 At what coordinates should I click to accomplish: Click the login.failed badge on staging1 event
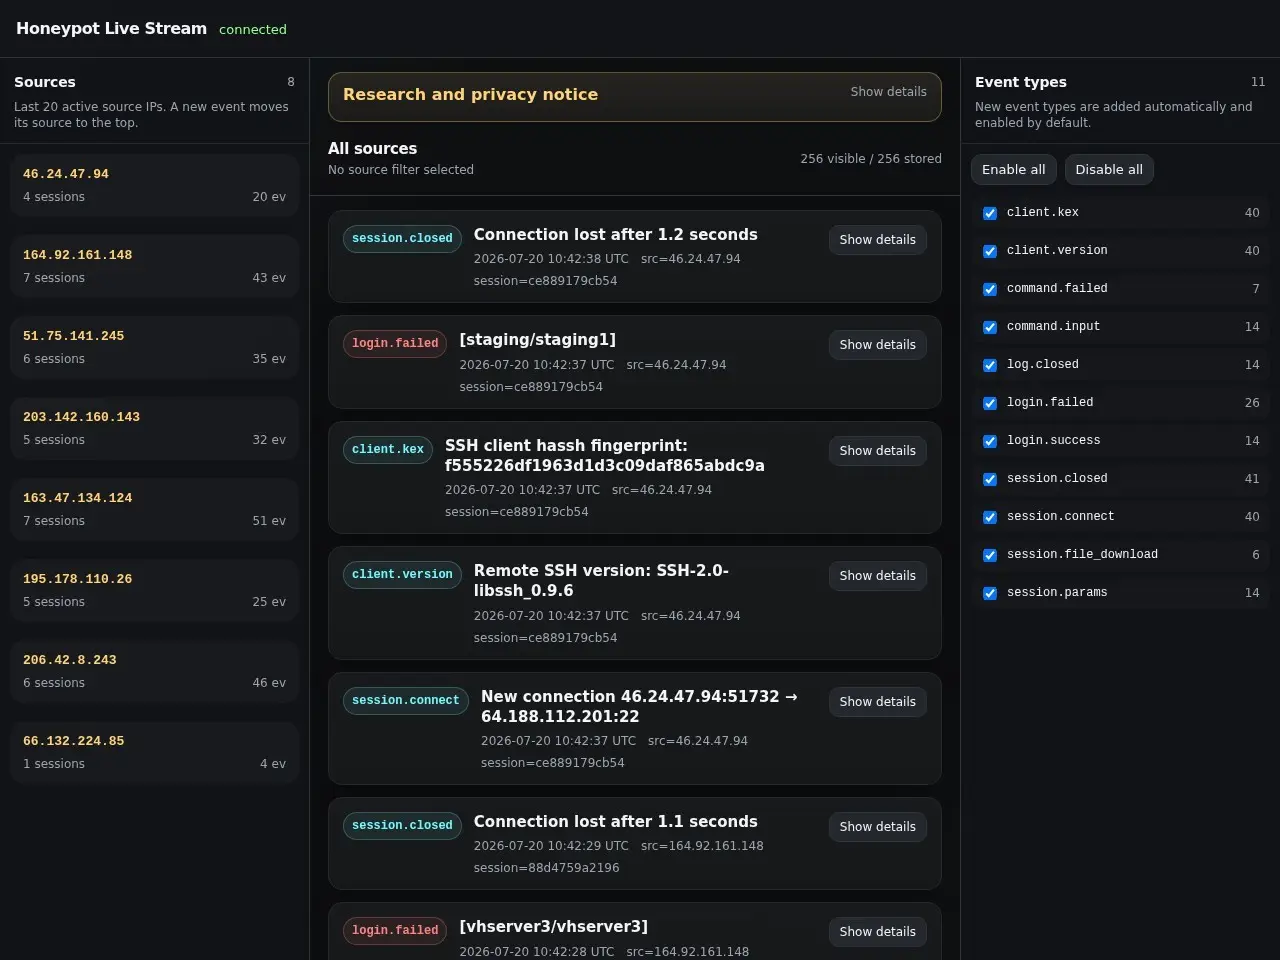(x=395, y=344)
